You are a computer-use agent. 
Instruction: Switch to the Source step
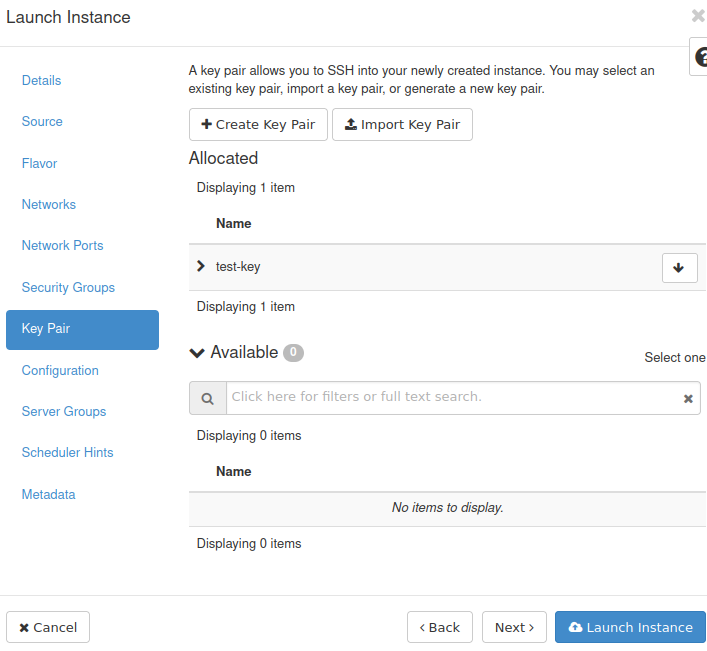pos(42,121)
